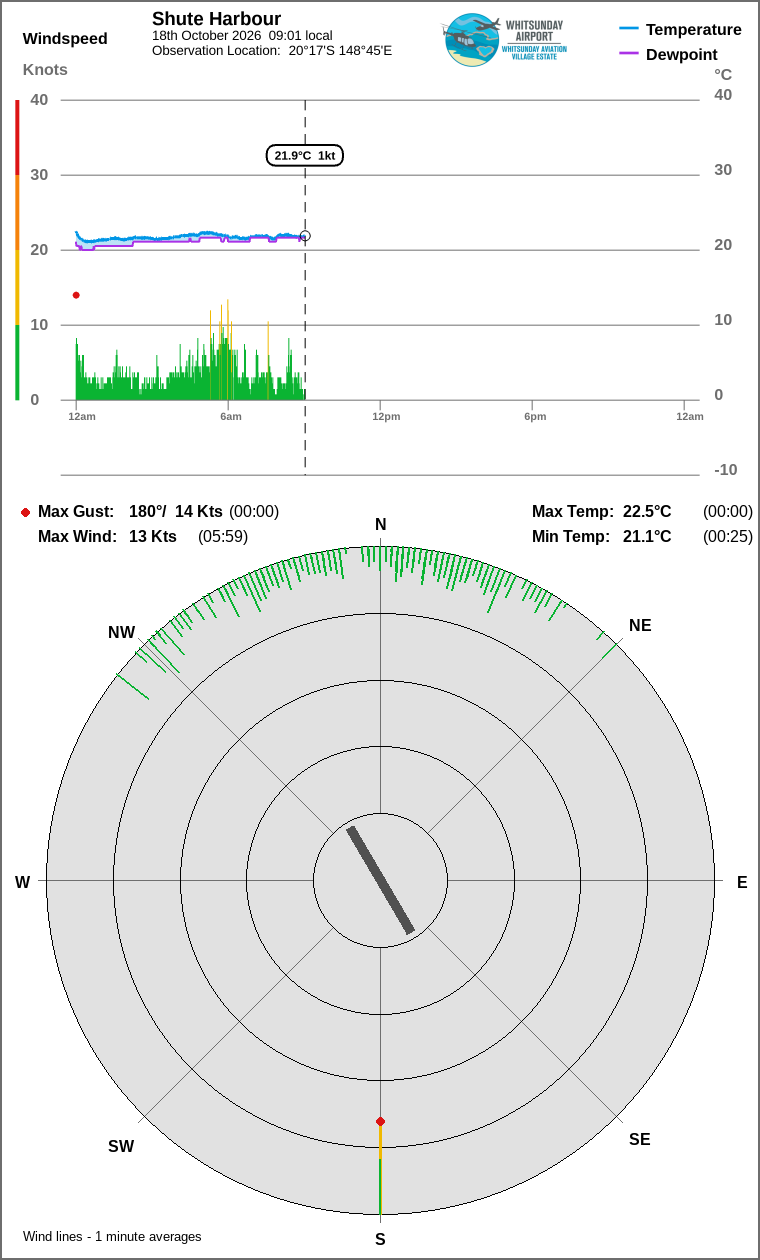
Task: Click the date 18th October 2026
Action: (x=206, y=35)
